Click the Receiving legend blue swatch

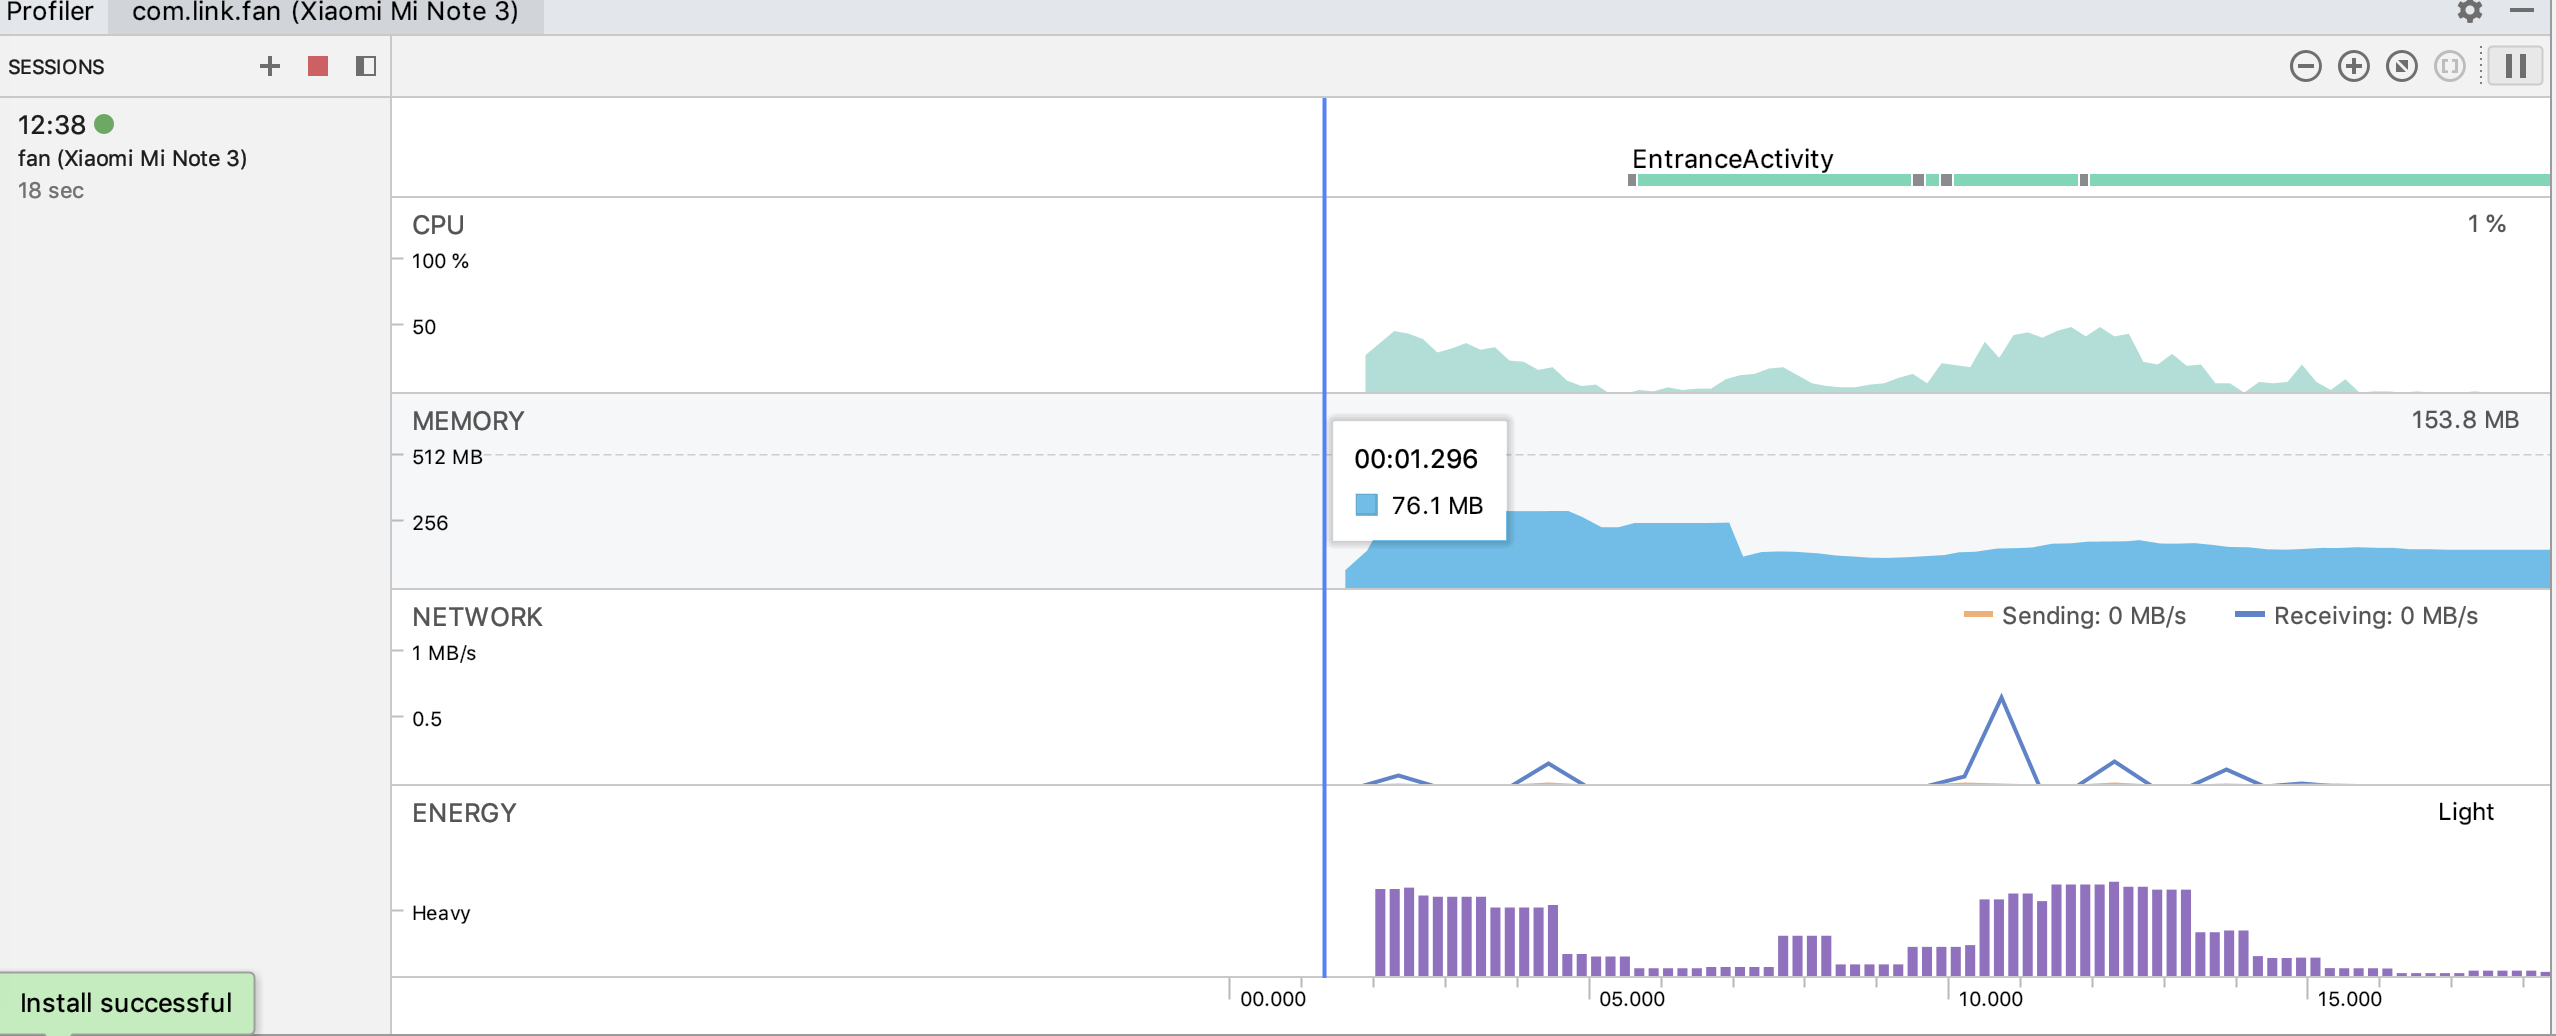[x=2249, y=615]
